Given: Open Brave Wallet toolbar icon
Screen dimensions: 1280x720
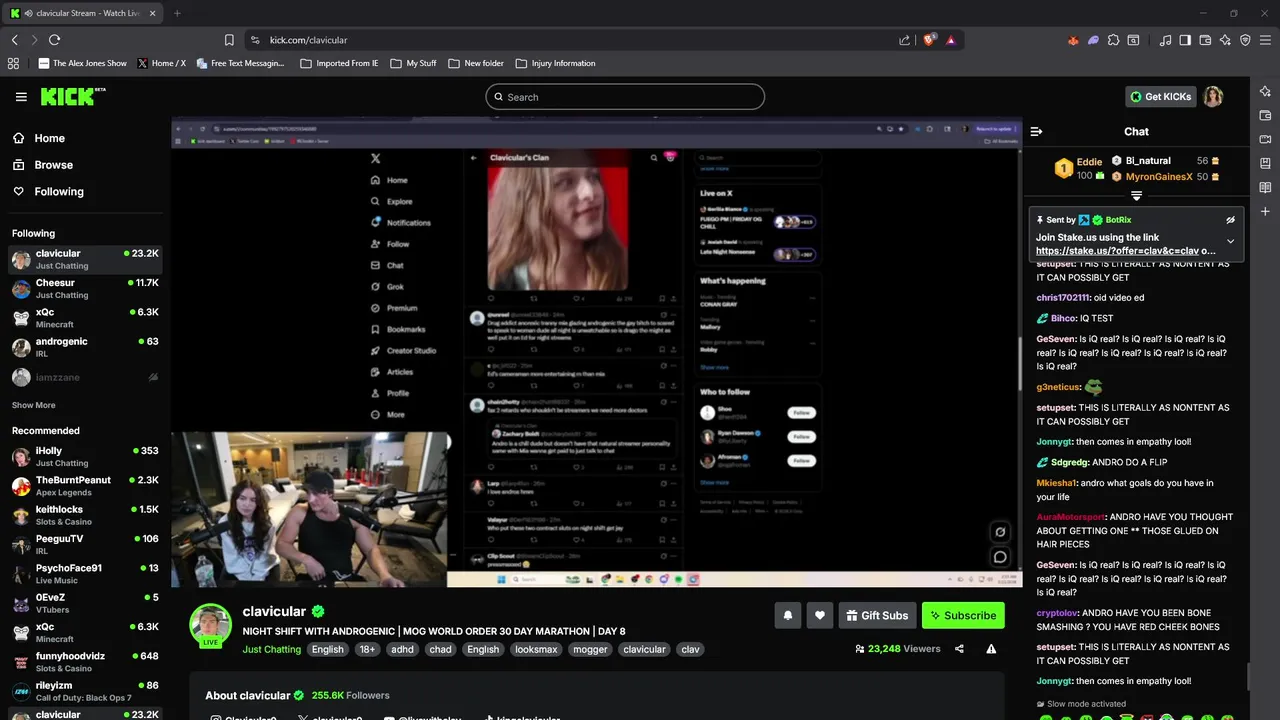Looking at the screenshot, I should (x=1205, y=40).
